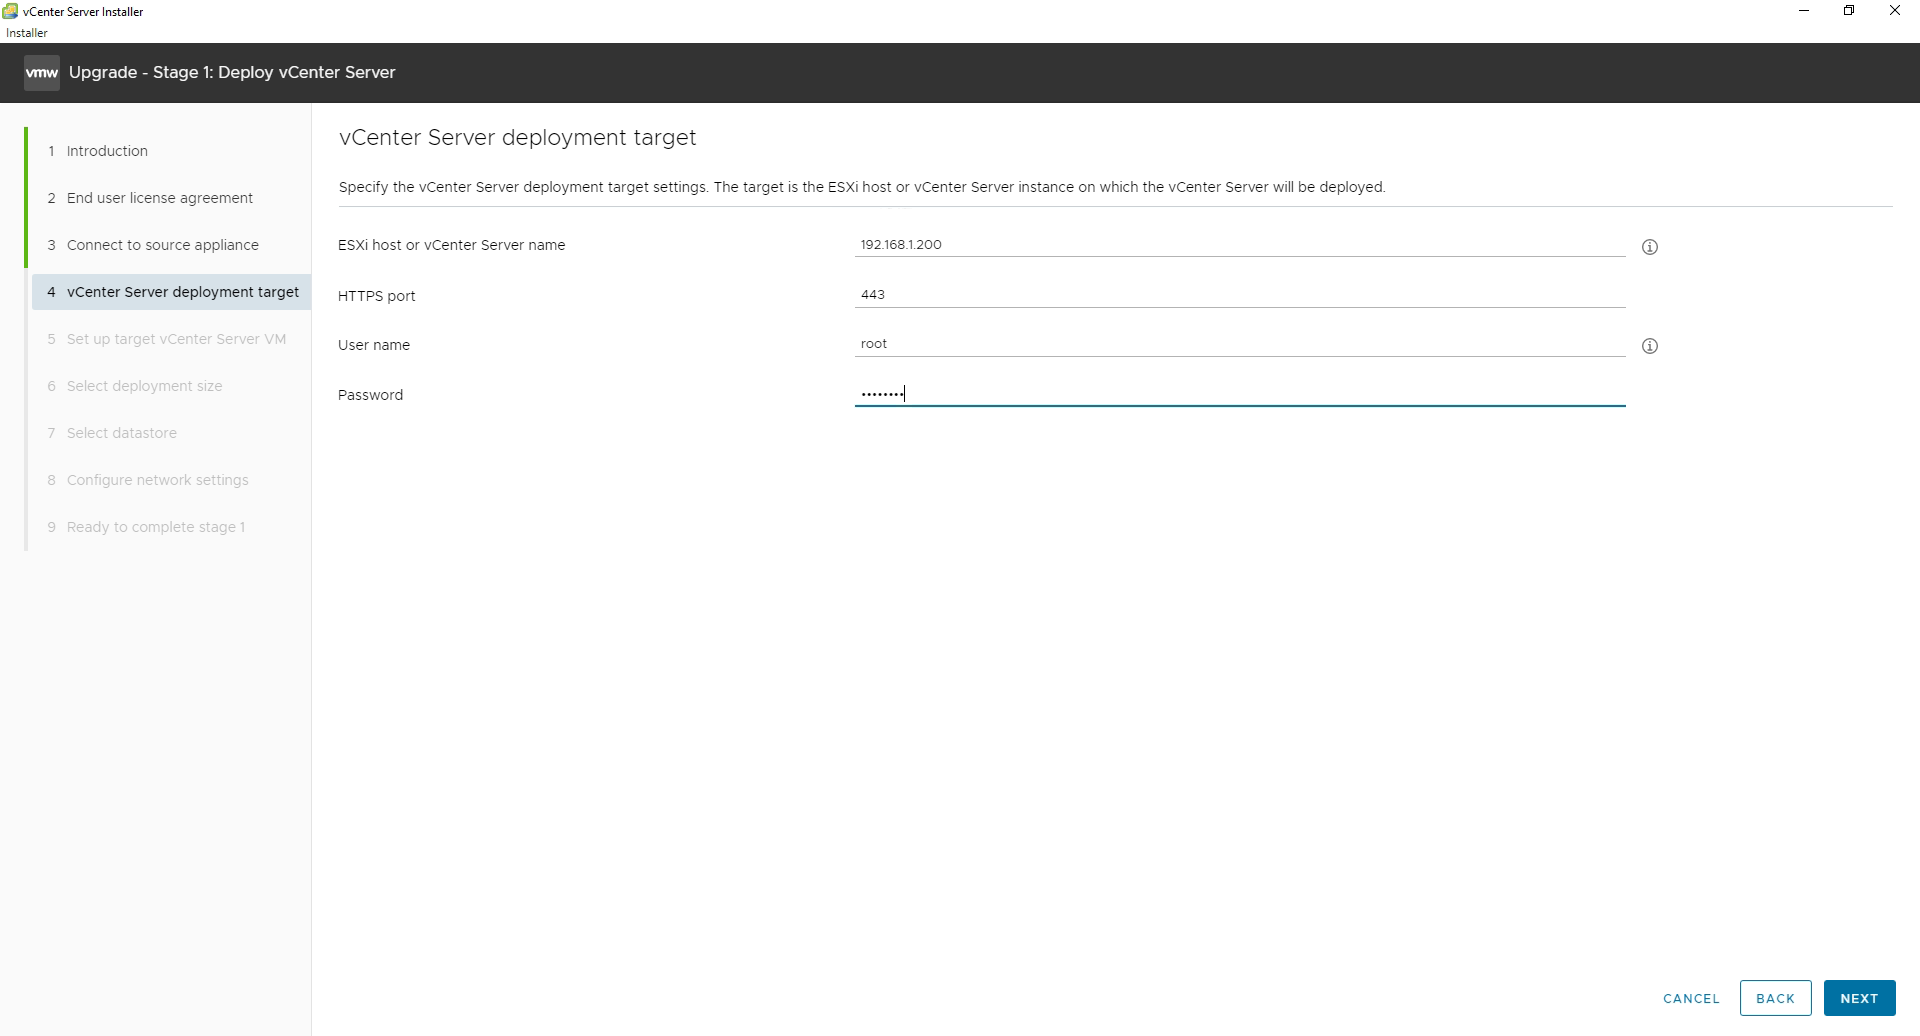Click the 'User name' label
Viewport: 1920px width, 1036px height.
pyautogui.click(x=374, y=345)
